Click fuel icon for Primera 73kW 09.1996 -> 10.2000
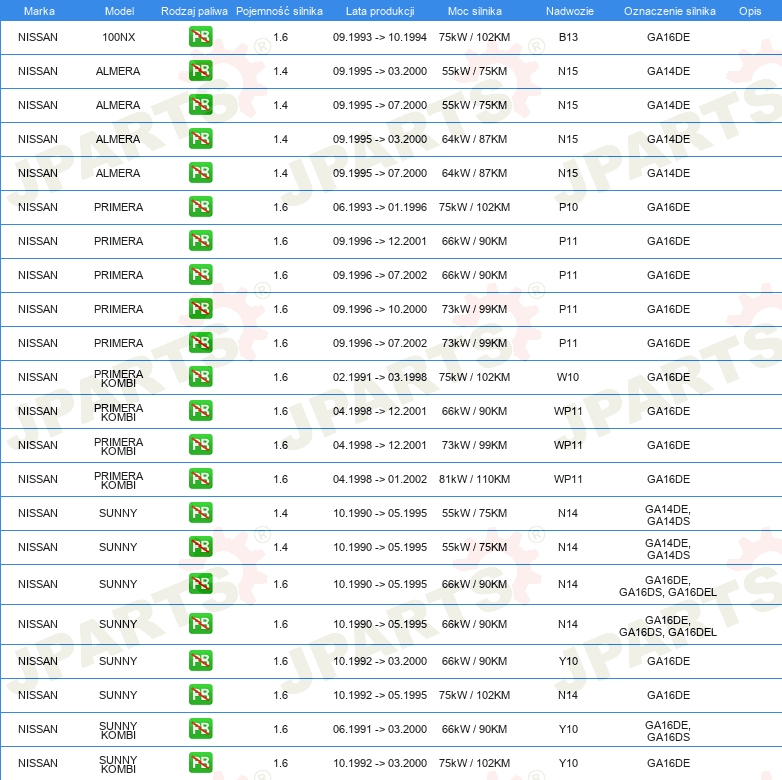 [x=200, y=308]
